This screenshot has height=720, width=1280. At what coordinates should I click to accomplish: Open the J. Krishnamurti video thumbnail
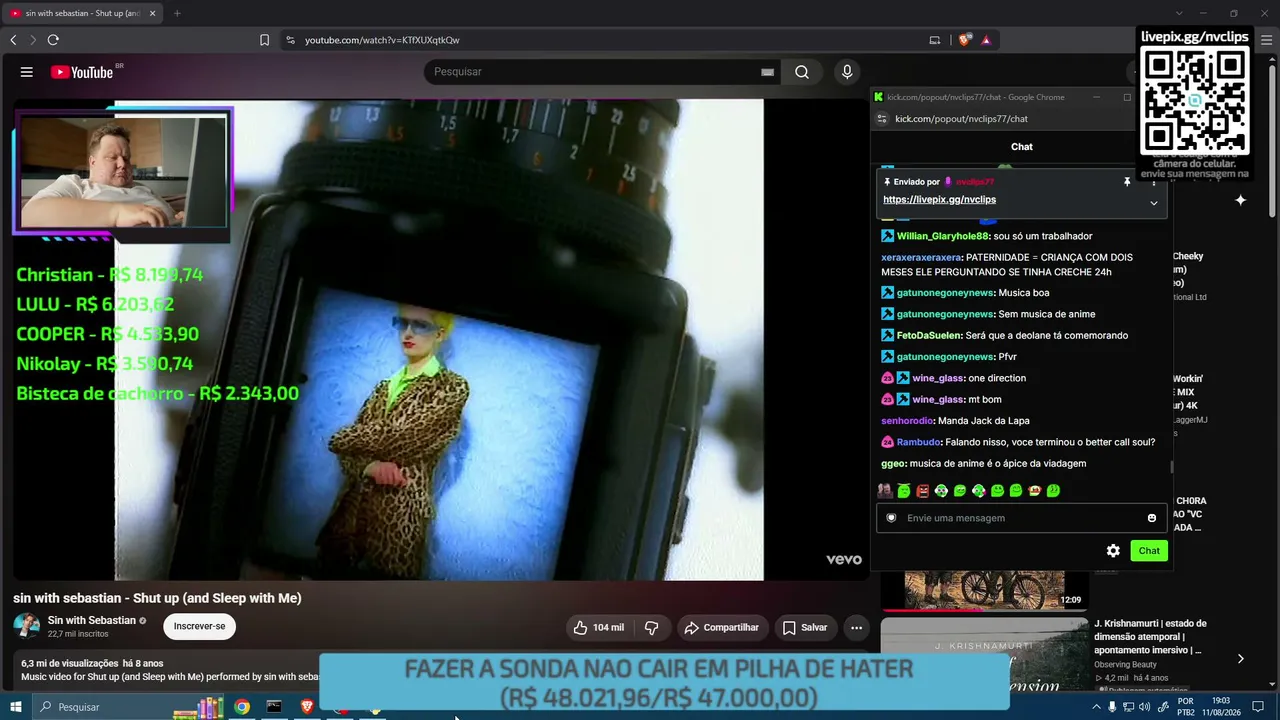point(984,655)
